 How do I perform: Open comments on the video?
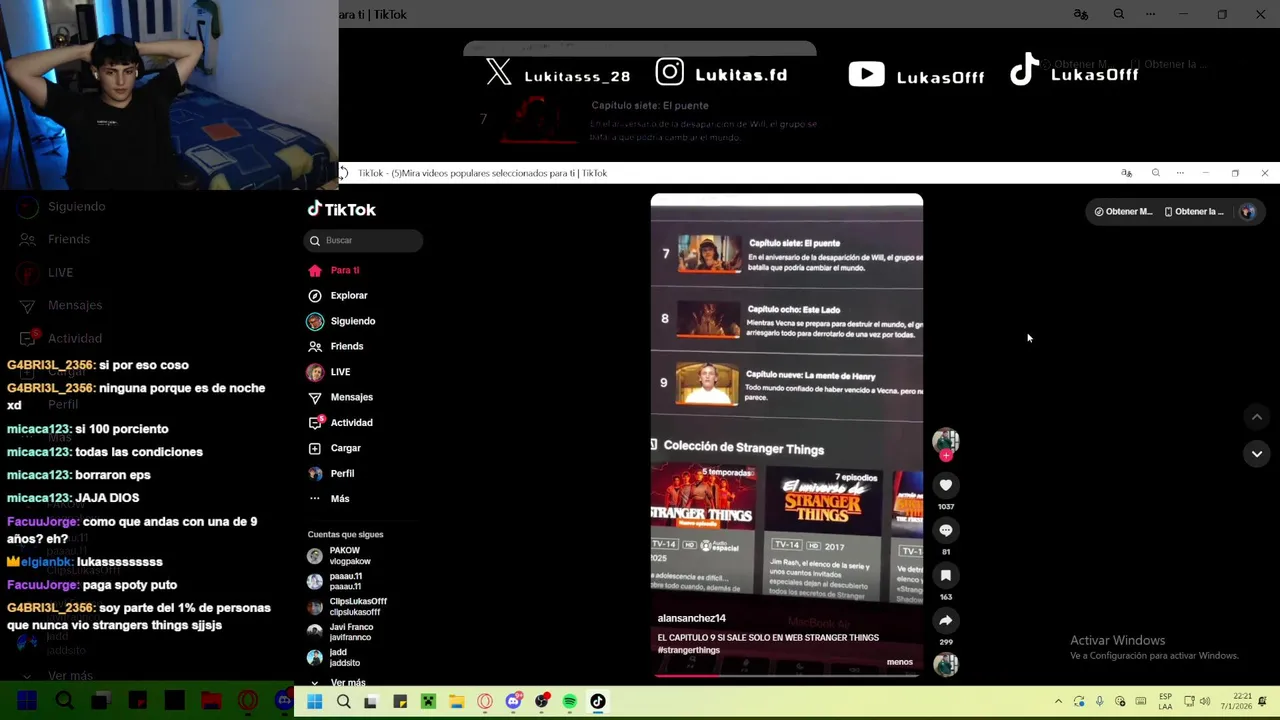point(945,530)
